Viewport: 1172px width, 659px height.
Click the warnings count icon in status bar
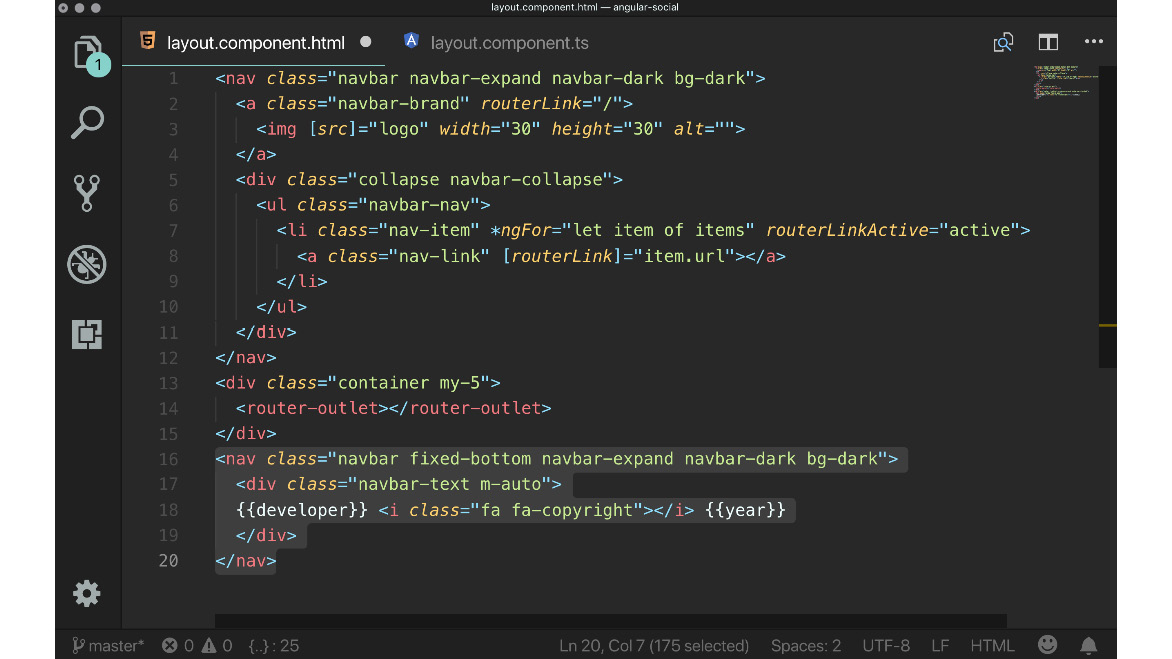click(x=209, y=646)
